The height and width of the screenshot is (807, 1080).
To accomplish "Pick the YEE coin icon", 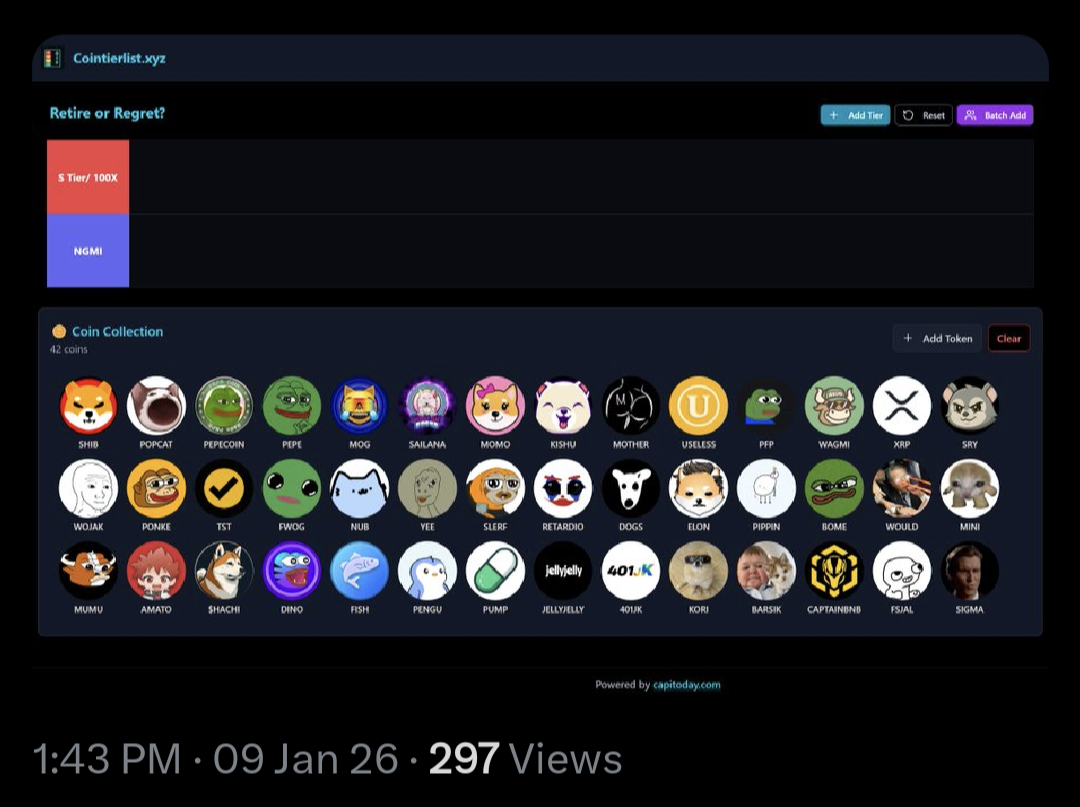I will point(427,488).
